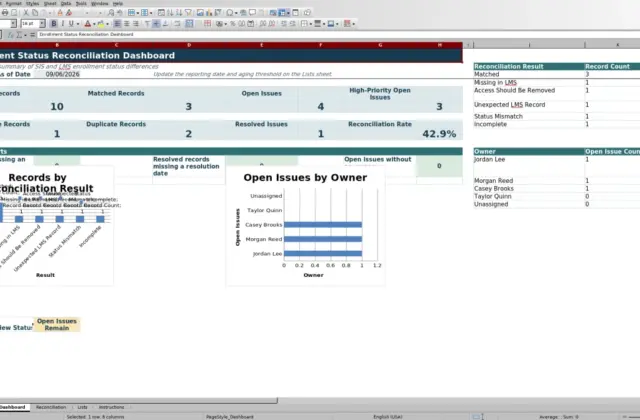The height and width of the screenshot is (420, 640).
Task: Click the Formula equals sign icon
Action: coord(32,35)
